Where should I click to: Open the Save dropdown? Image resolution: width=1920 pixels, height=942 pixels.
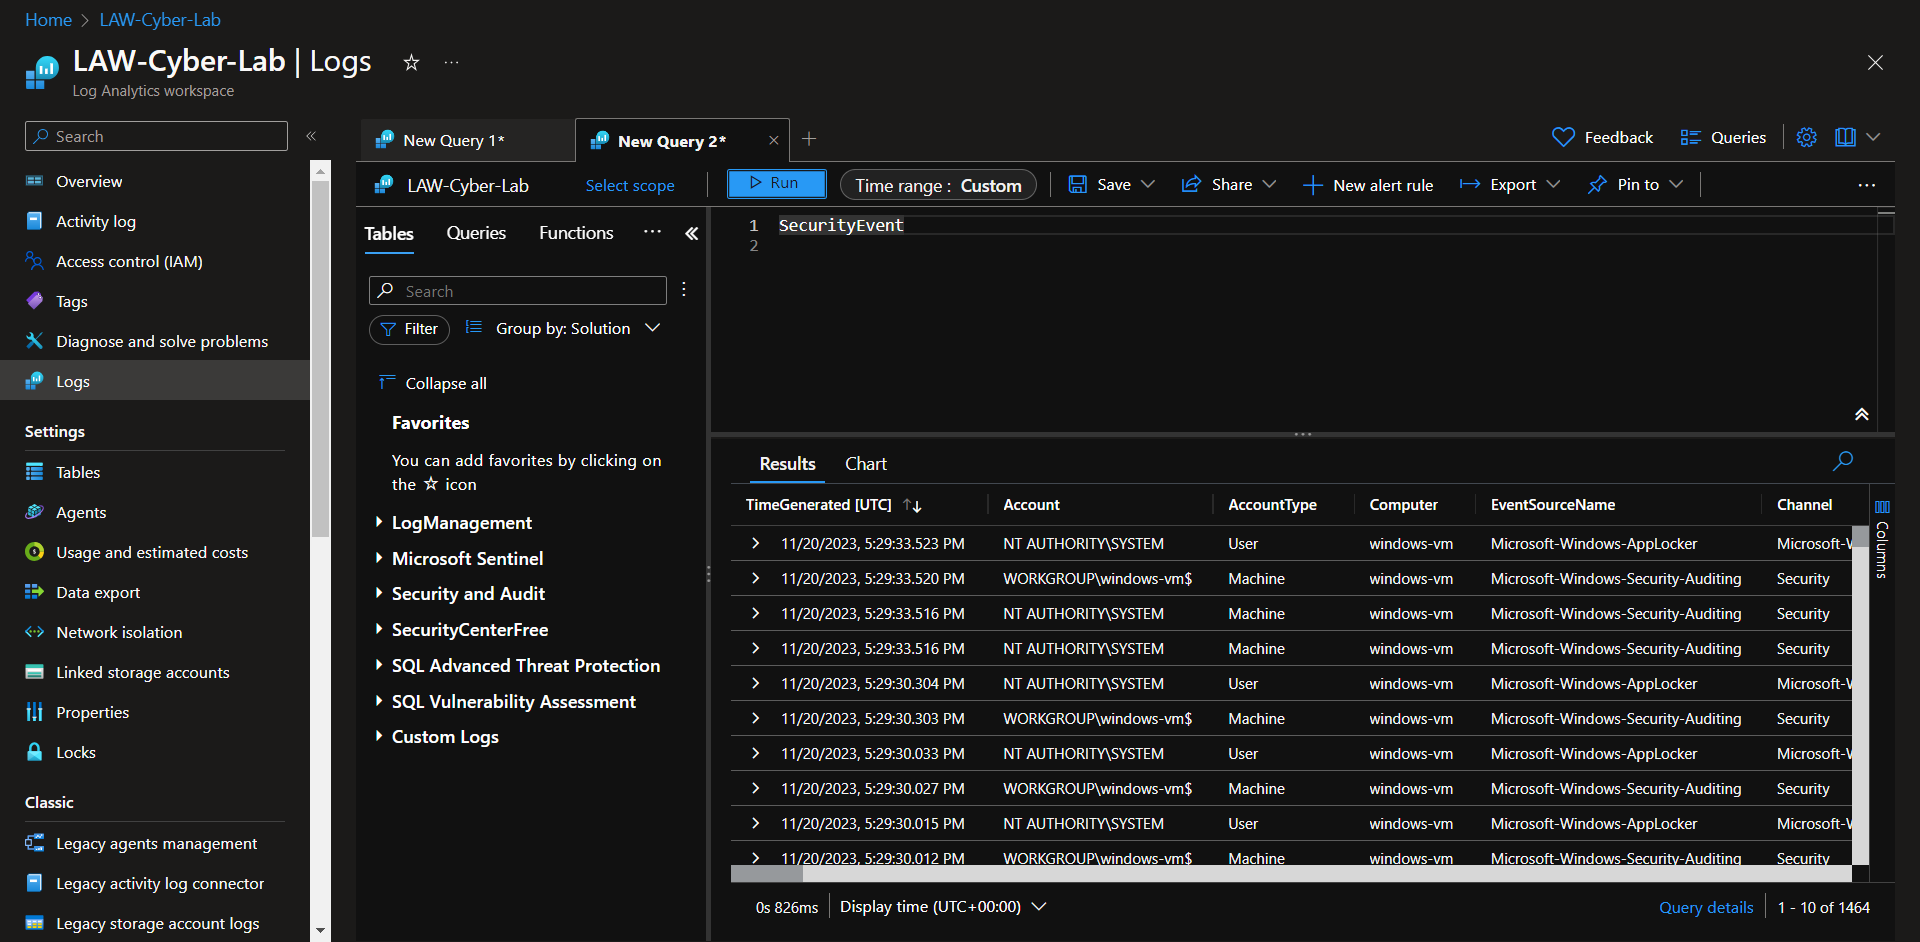(x=1112, y=184)
